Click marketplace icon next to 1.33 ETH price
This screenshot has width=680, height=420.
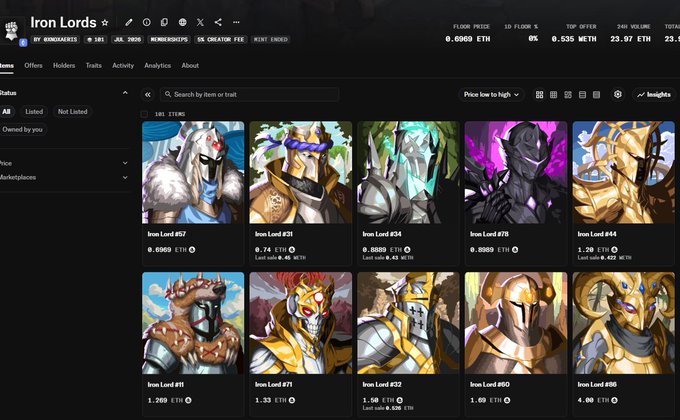pos(292,400)
